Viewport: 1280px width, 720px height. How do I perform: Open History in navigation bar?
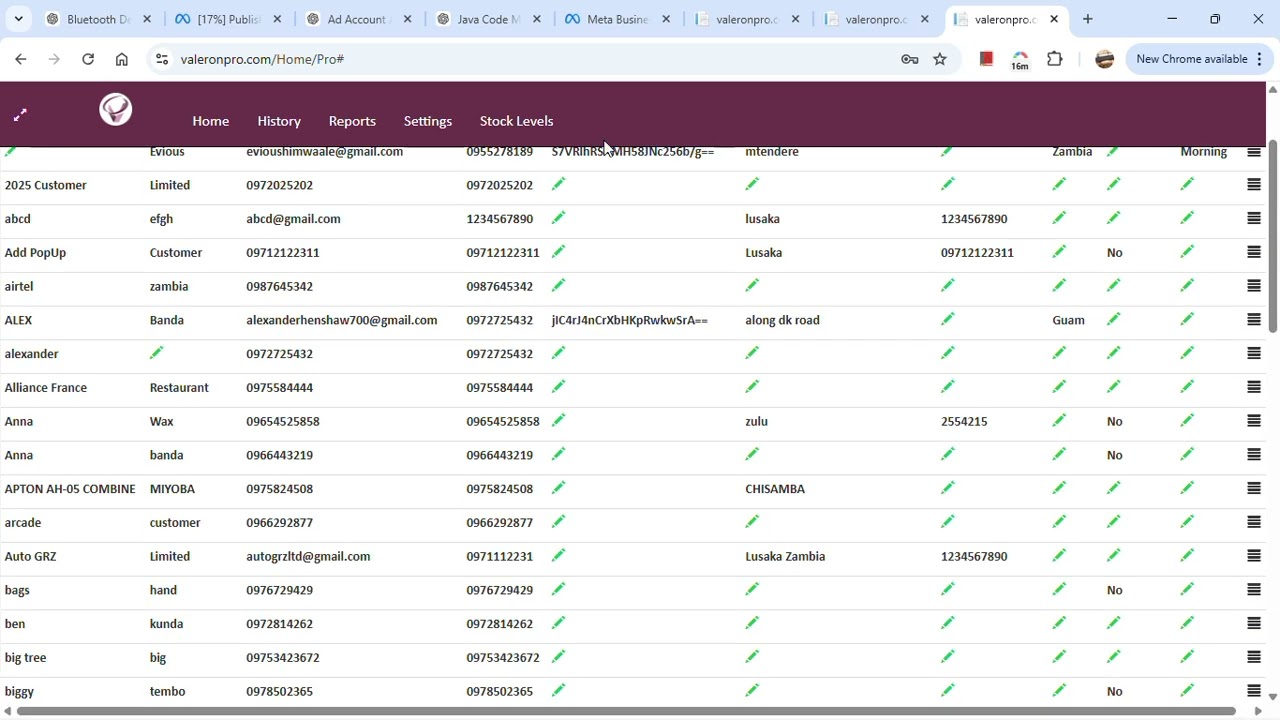[x=279, y=121]
